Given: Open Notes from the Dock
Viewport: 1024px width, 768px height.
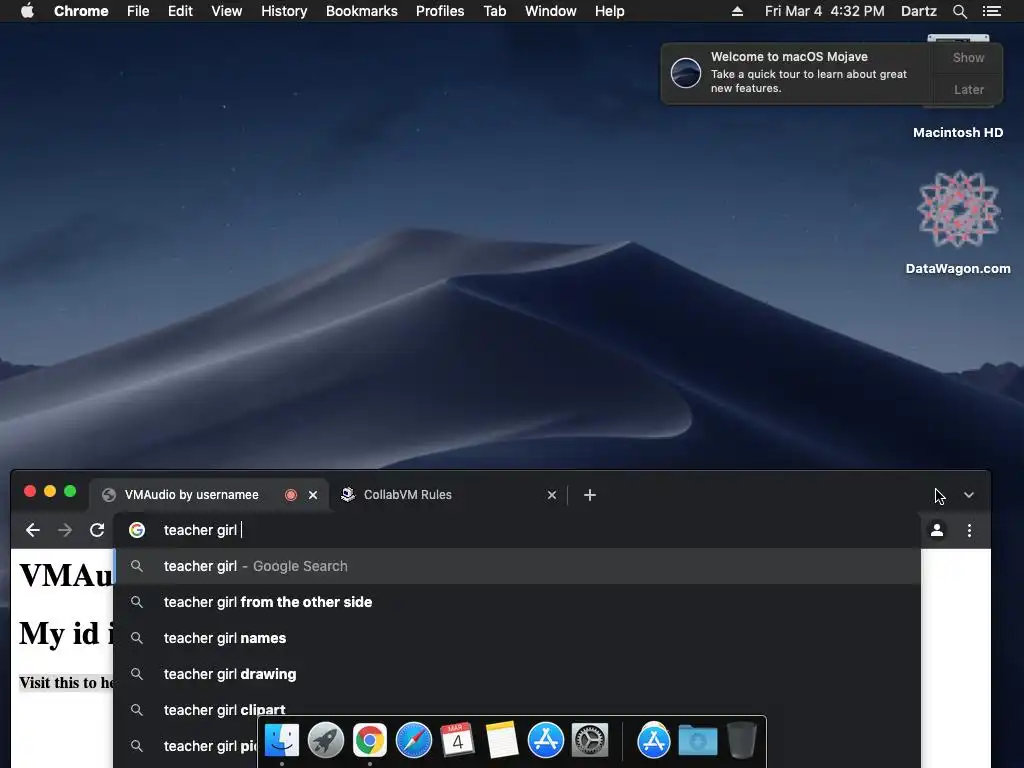Looking at the screenshot, I should 502,741.
